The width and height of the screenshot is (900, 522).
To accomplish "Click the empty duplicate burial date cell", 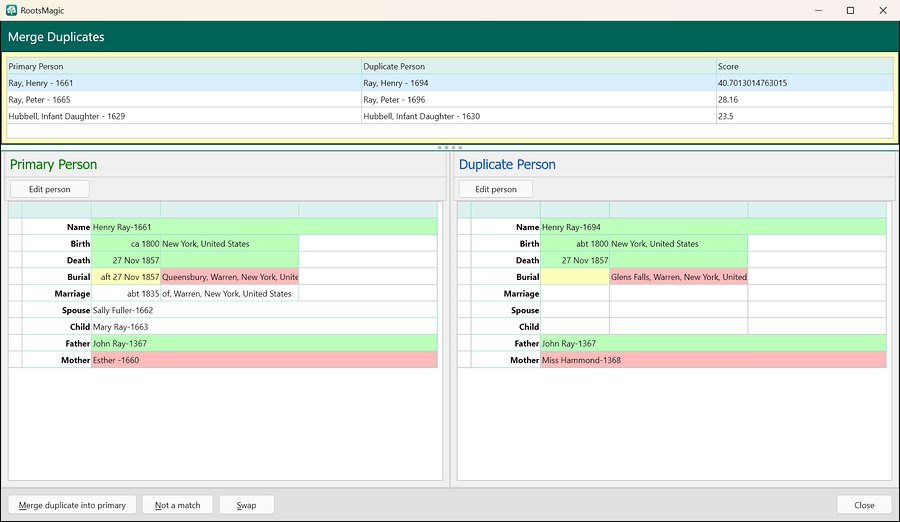I will click(575, 277).
